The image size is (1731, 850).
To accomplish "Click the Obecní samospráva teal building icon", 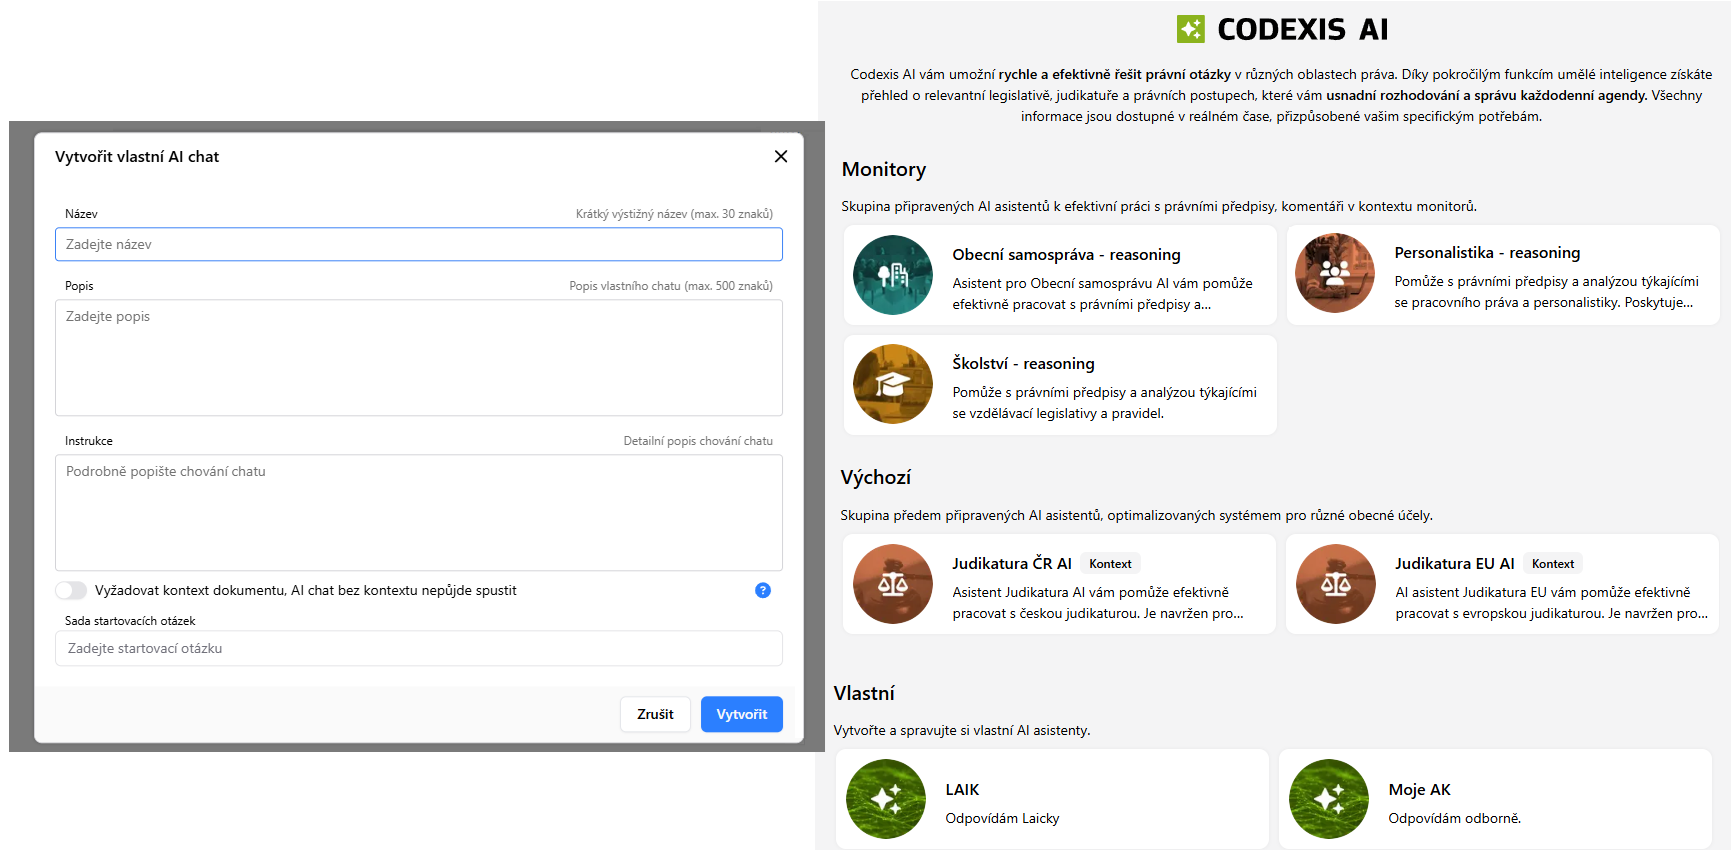I will coord(892,275).
